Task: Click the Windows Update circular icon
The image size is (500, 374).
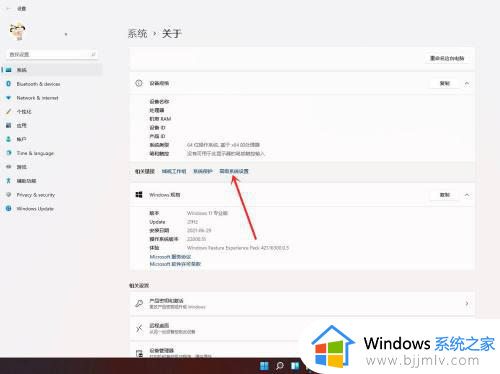Action: tap(9, 208)
